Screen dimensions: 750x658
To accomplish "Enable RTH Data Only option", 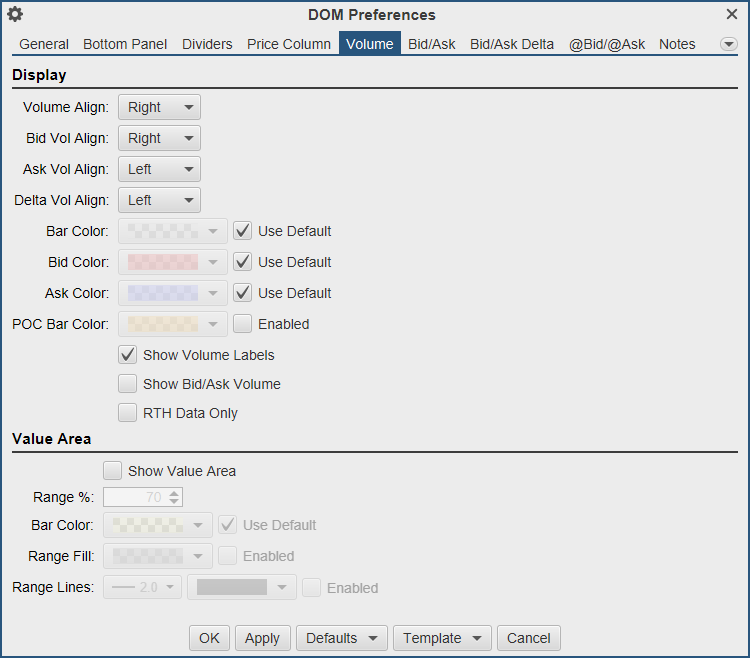I will point(127,413).
